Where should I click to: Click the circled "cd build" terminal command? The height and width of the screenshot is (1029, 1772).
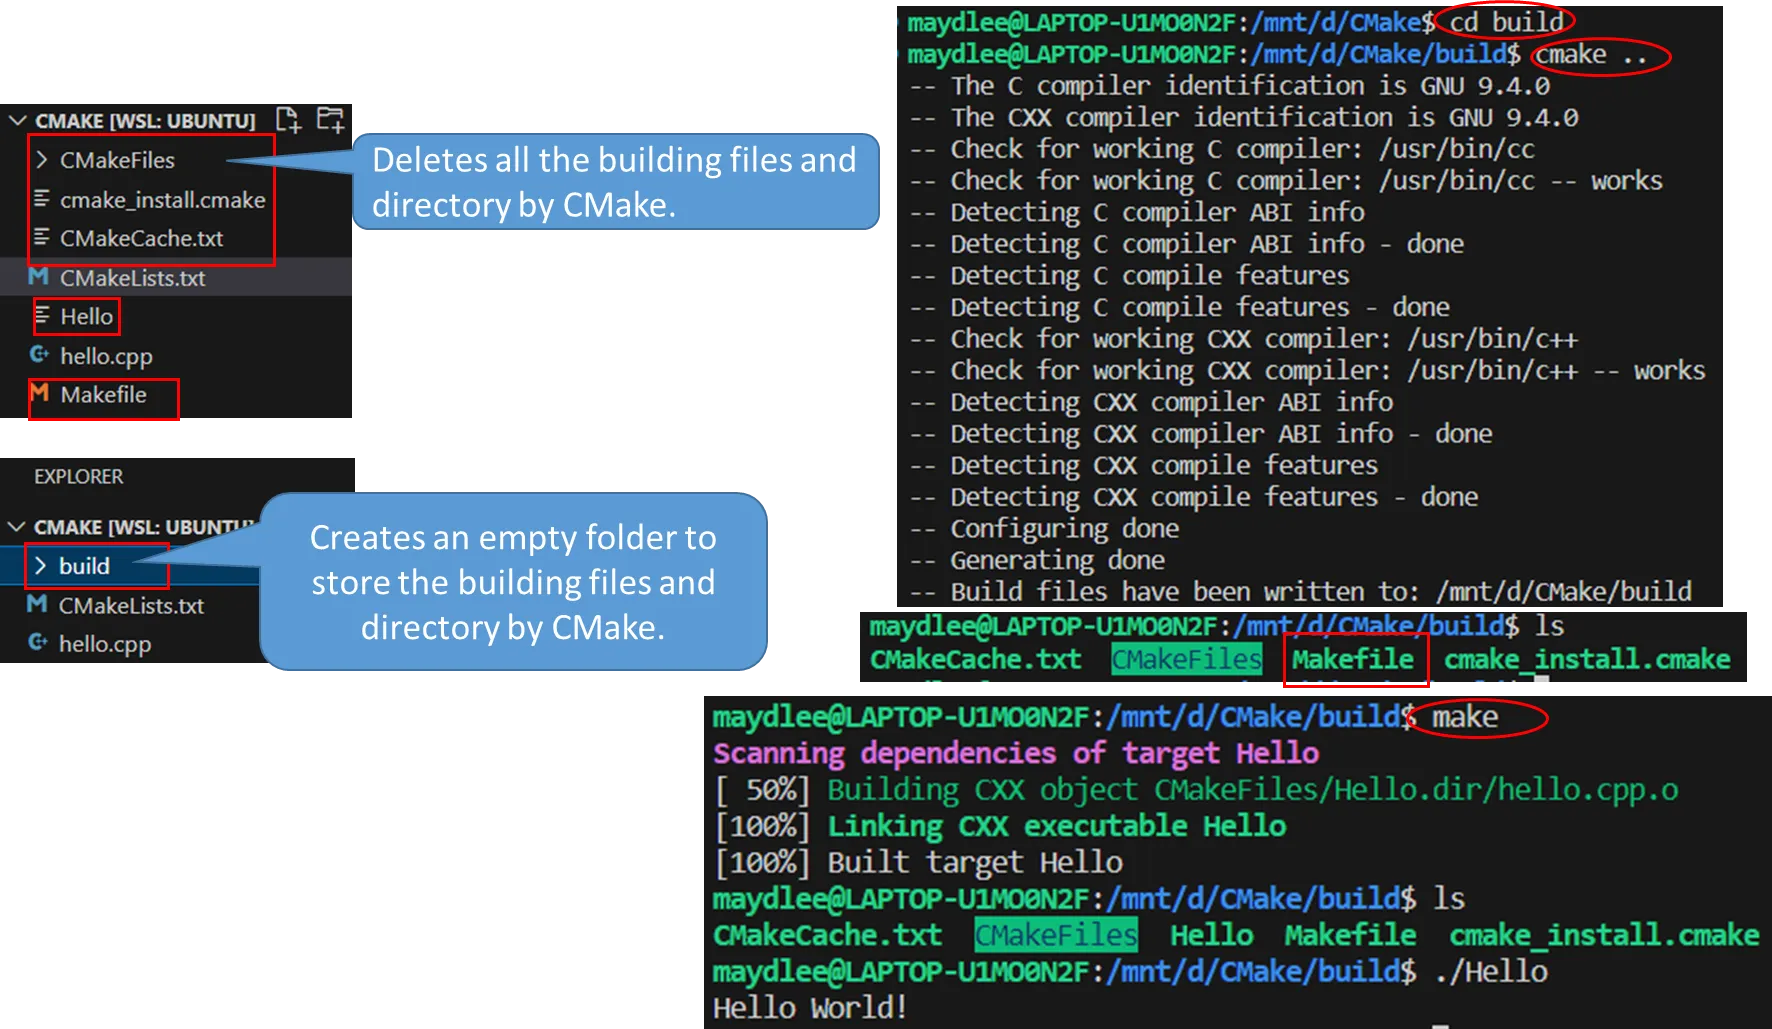click(x=1506, y=22)
